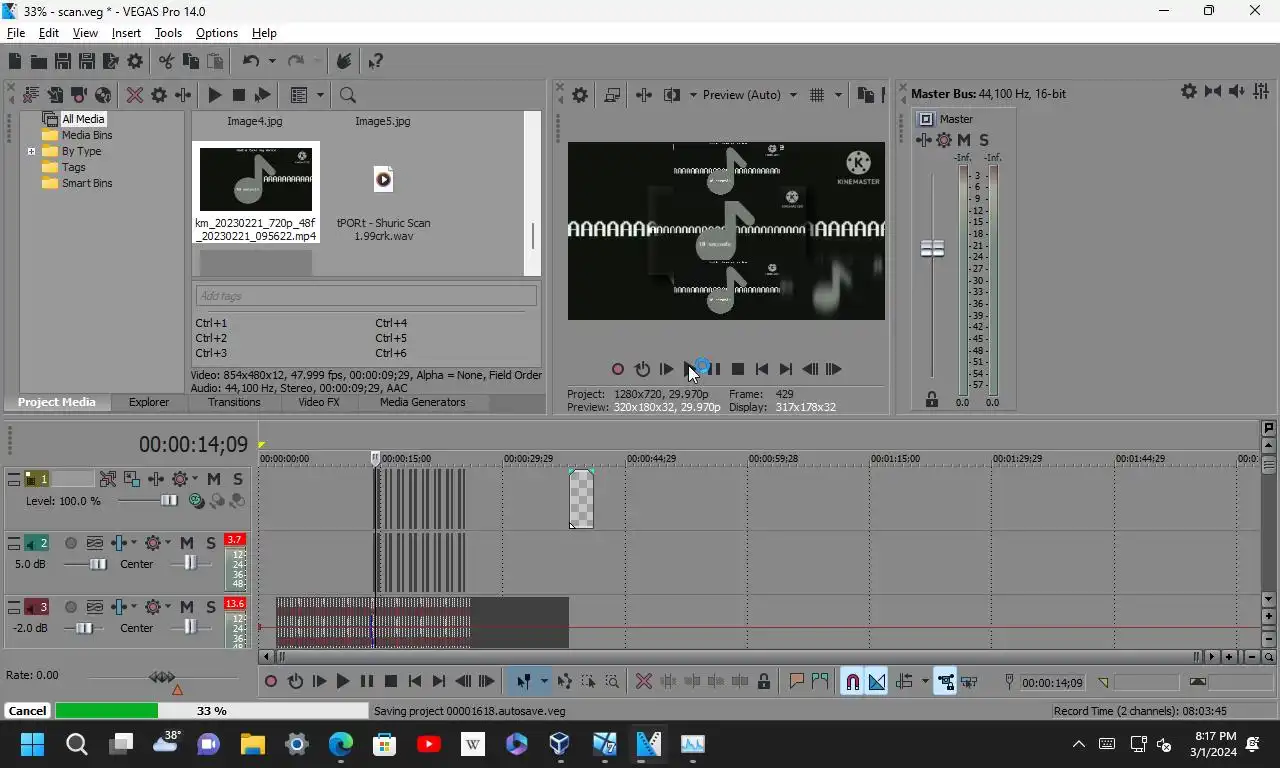Open track 2 automation settings dropdown
This screenshot has width=1280, height=768.
coord(168,543)
